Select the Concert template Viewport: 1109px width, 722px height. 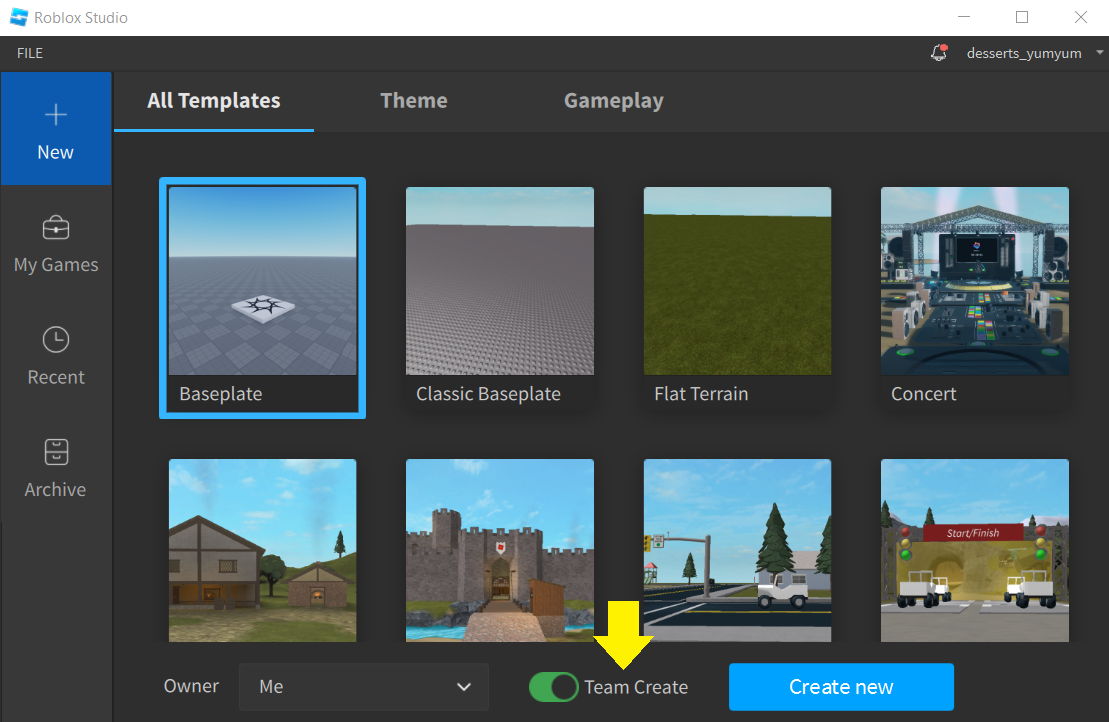click(975, 298)
